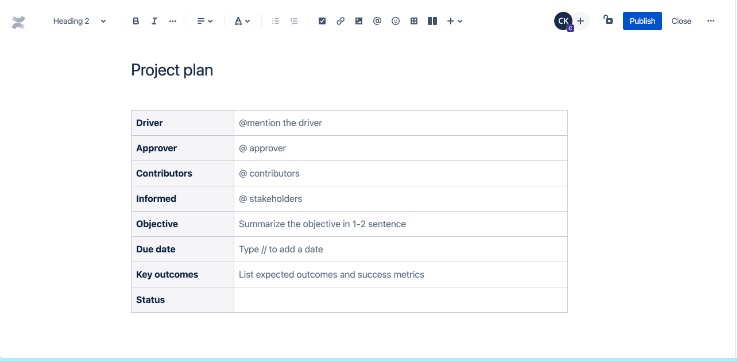Image resolution: width=737 pixels, height=361 pixels.
Task: Select the Approver header cell
Action: pyautogui.click(x=182, y=148)
